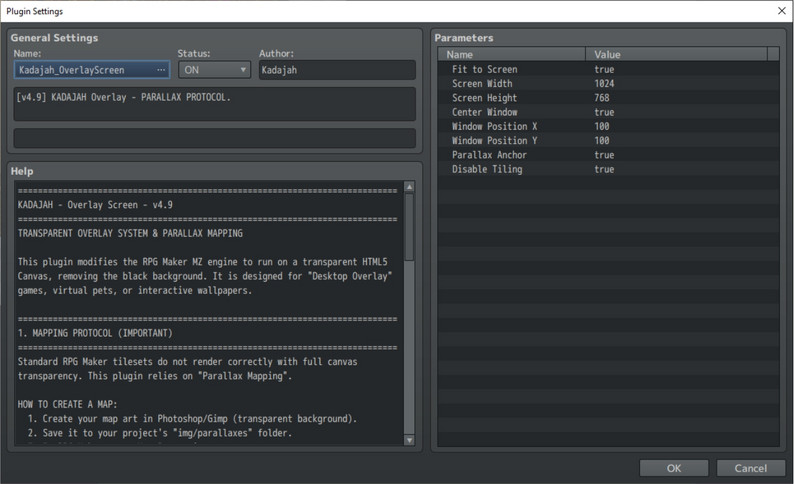The height and width of the screenshot is (484, 794).
Task: Click Parallax Anchor value true
Action: (x=604, y=155)
